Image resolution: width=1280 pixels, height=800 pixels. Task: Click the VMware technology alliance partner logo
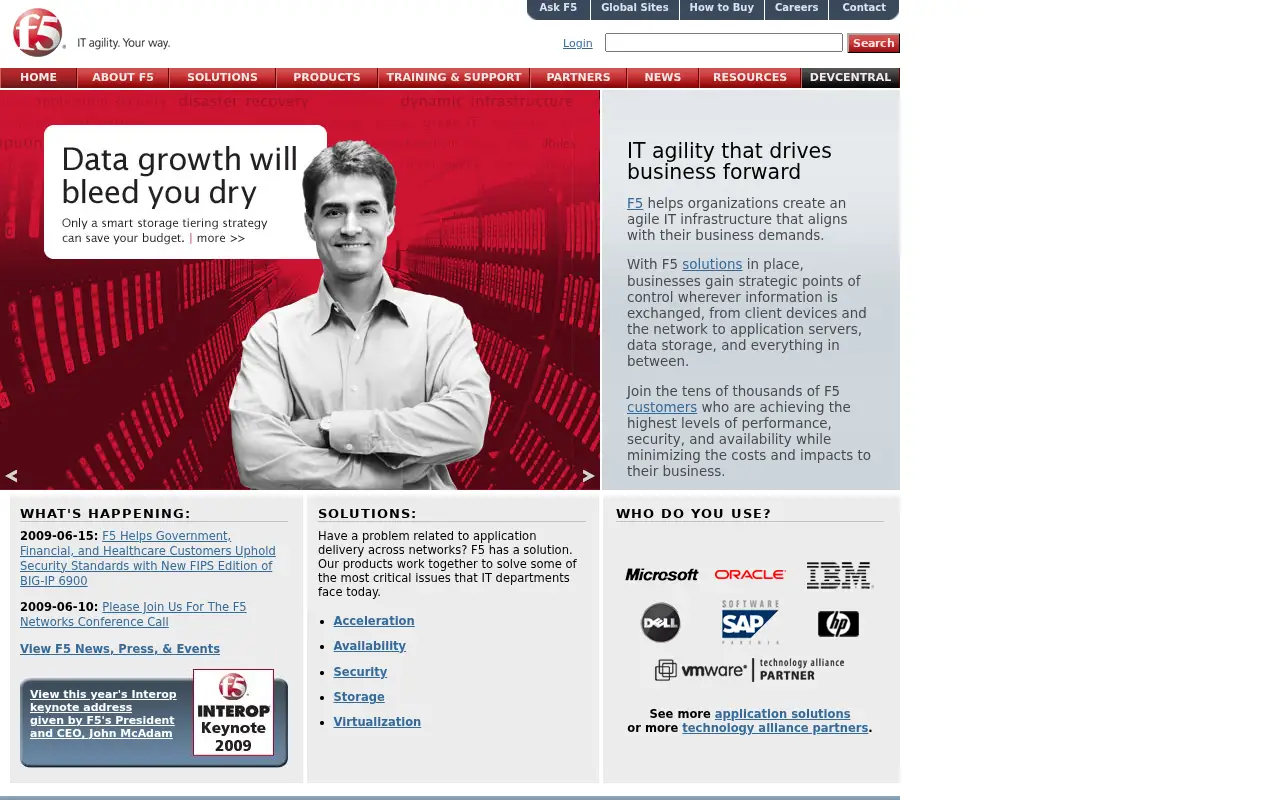(750, 669)
